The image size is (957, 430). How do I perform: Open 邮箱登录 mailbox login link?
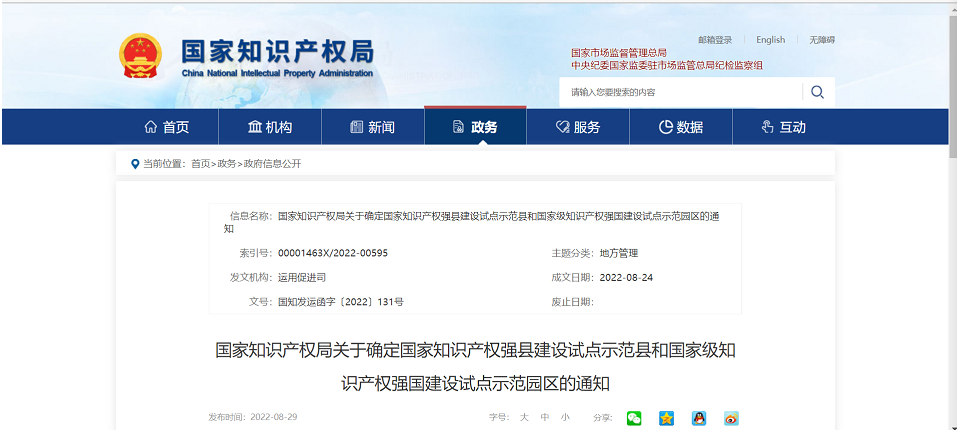click(x=715, y=40)
